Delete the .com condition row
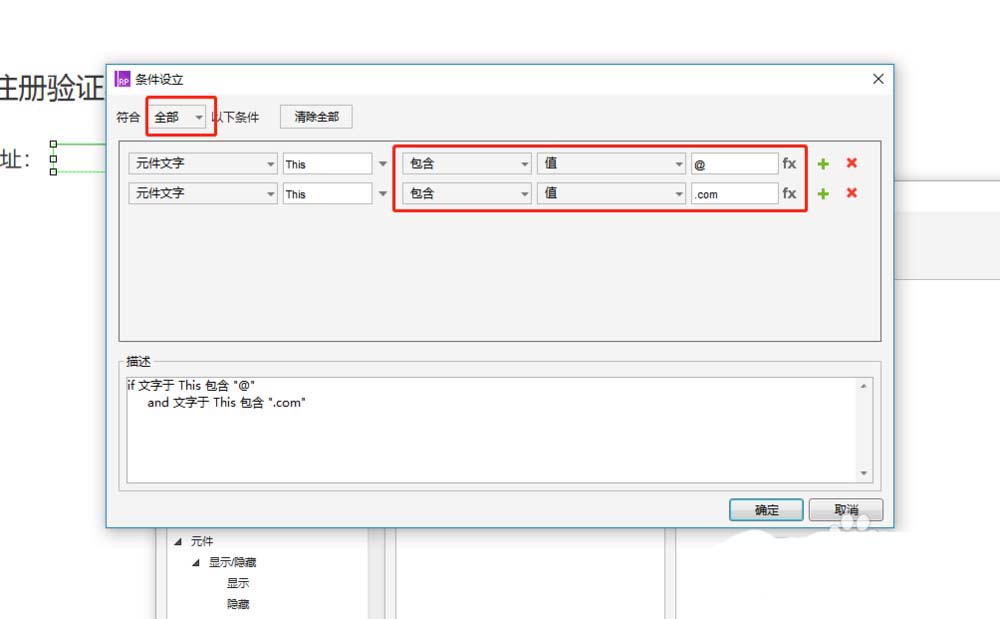1000x619 pixels. point(851,193)
